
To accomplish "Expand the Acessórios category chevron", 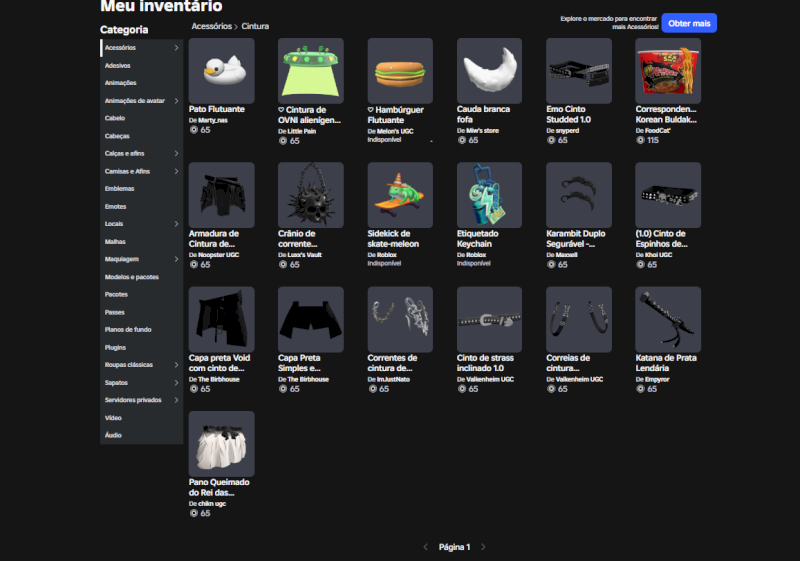I will tap(177, 47).
